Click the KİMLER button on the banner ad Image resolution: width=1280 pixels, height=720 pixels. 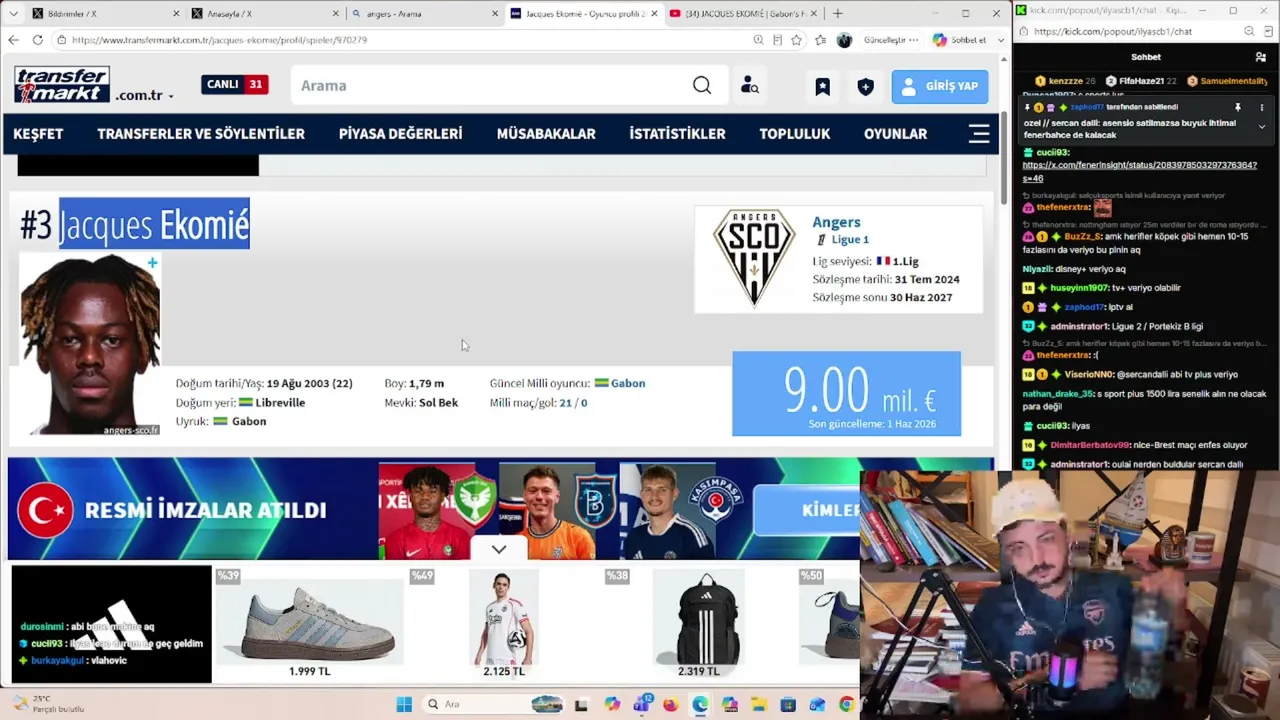[808, 510]
